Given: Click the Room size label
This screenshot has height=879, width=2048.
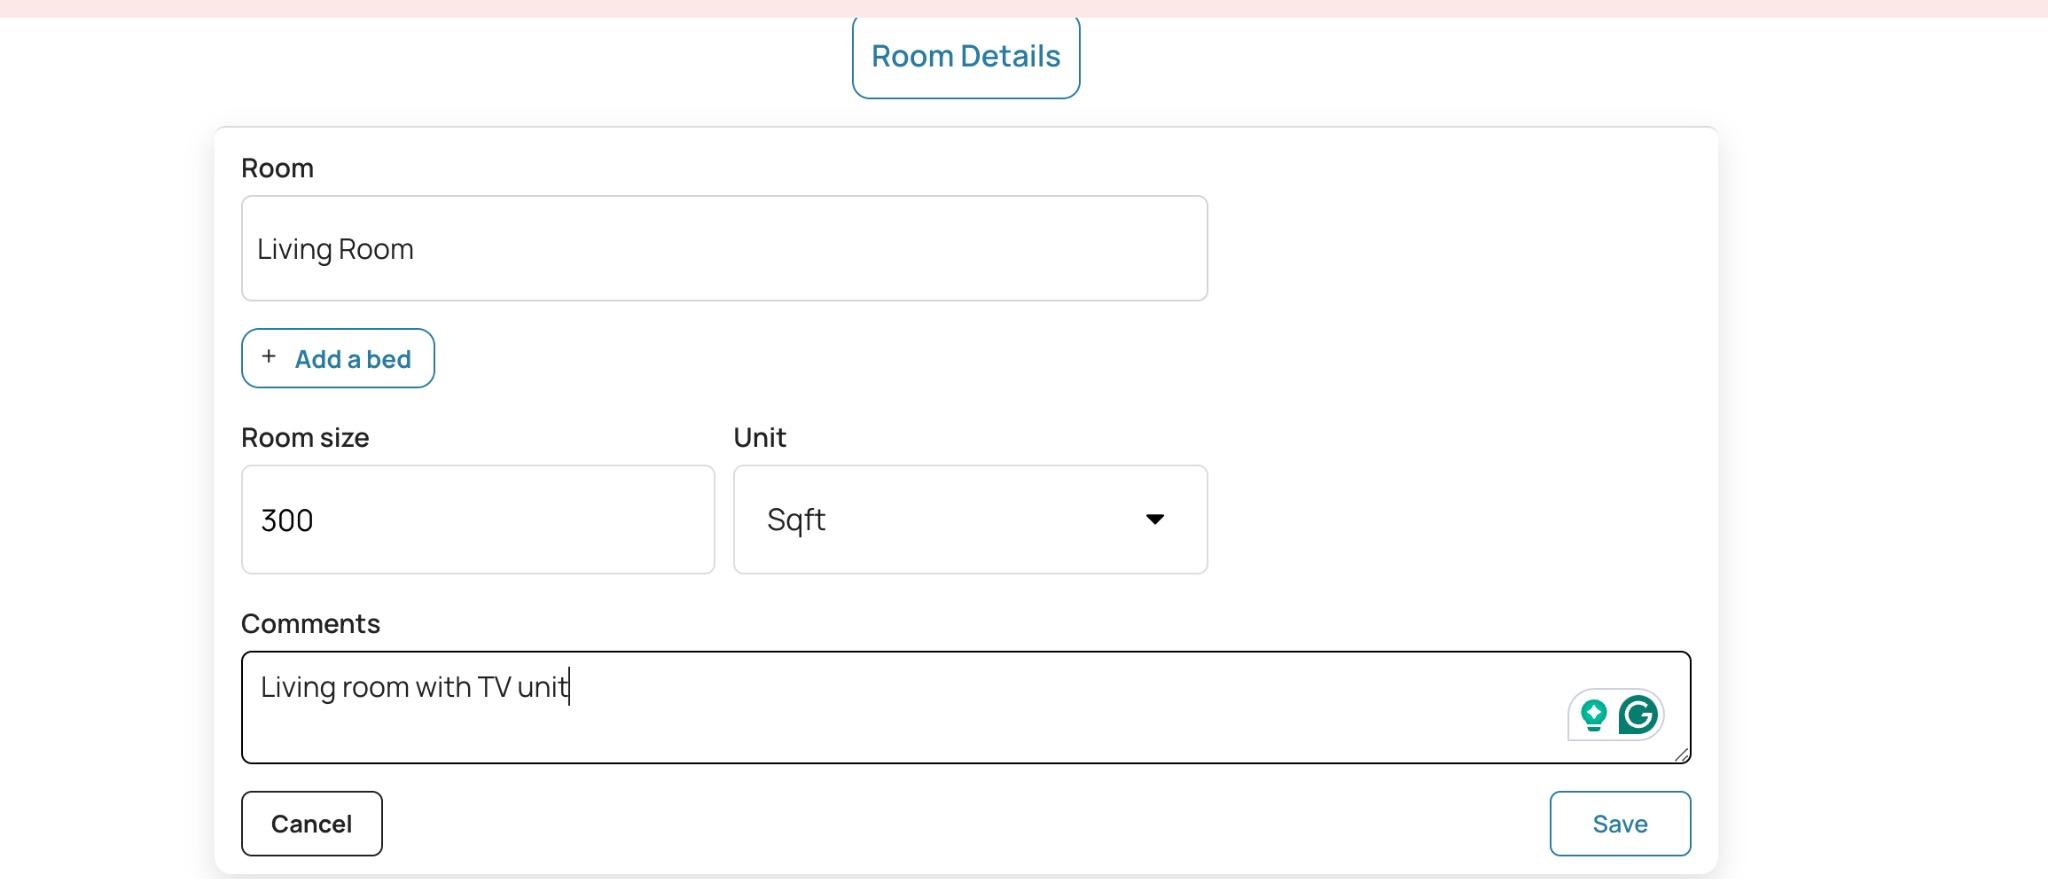Looking at the screenshot, I should (305, 438).
